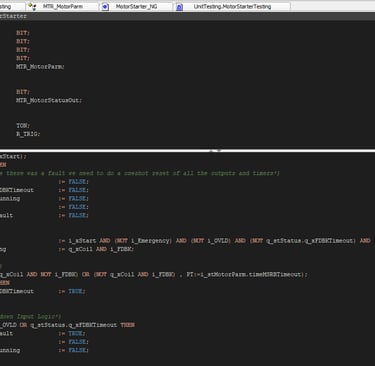Click the Input Logic comment line
This screenshot has width=375, height=366.
coord(30,316)
